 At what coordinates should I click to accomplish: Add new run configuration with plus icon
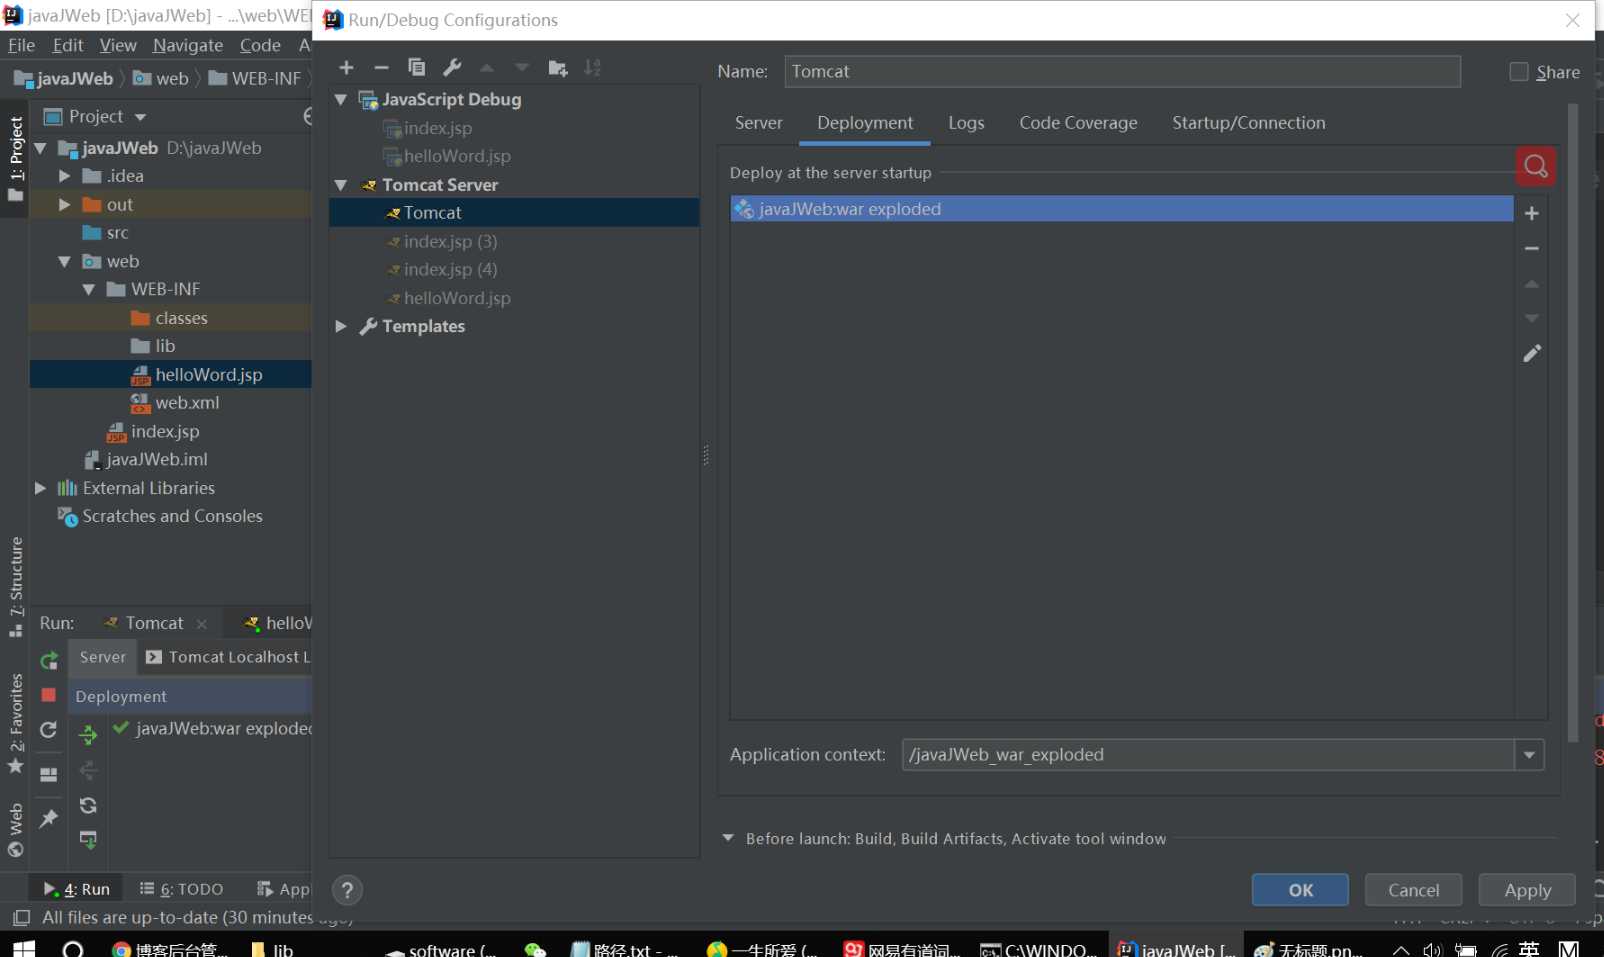[x=346, y=68]
